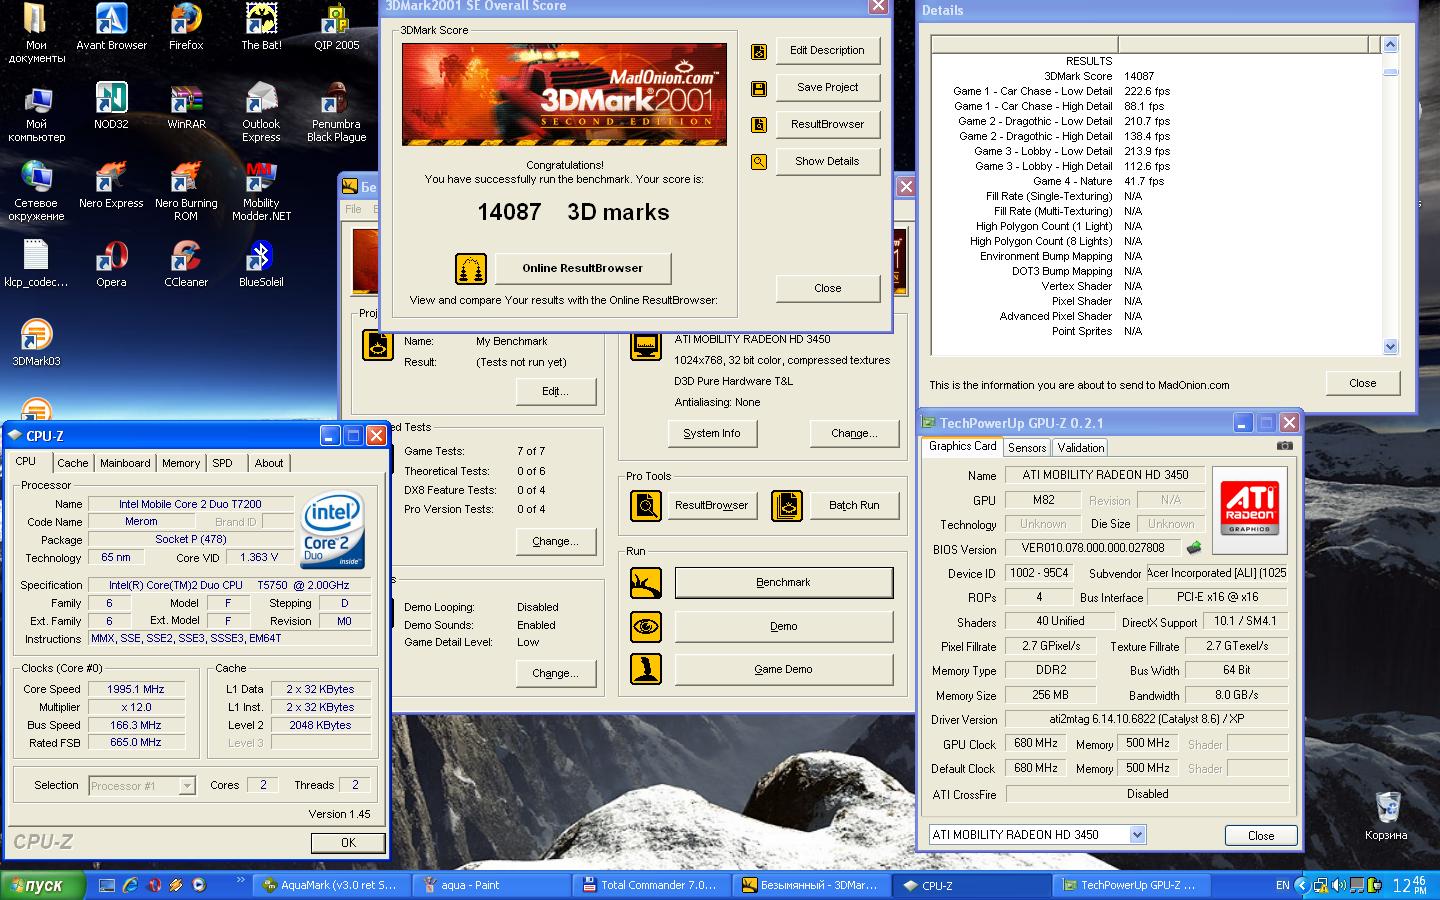Switch to Sensors tab in GPU-Z
Viewport: 1440px width, 900px height.
(1027, 448)
